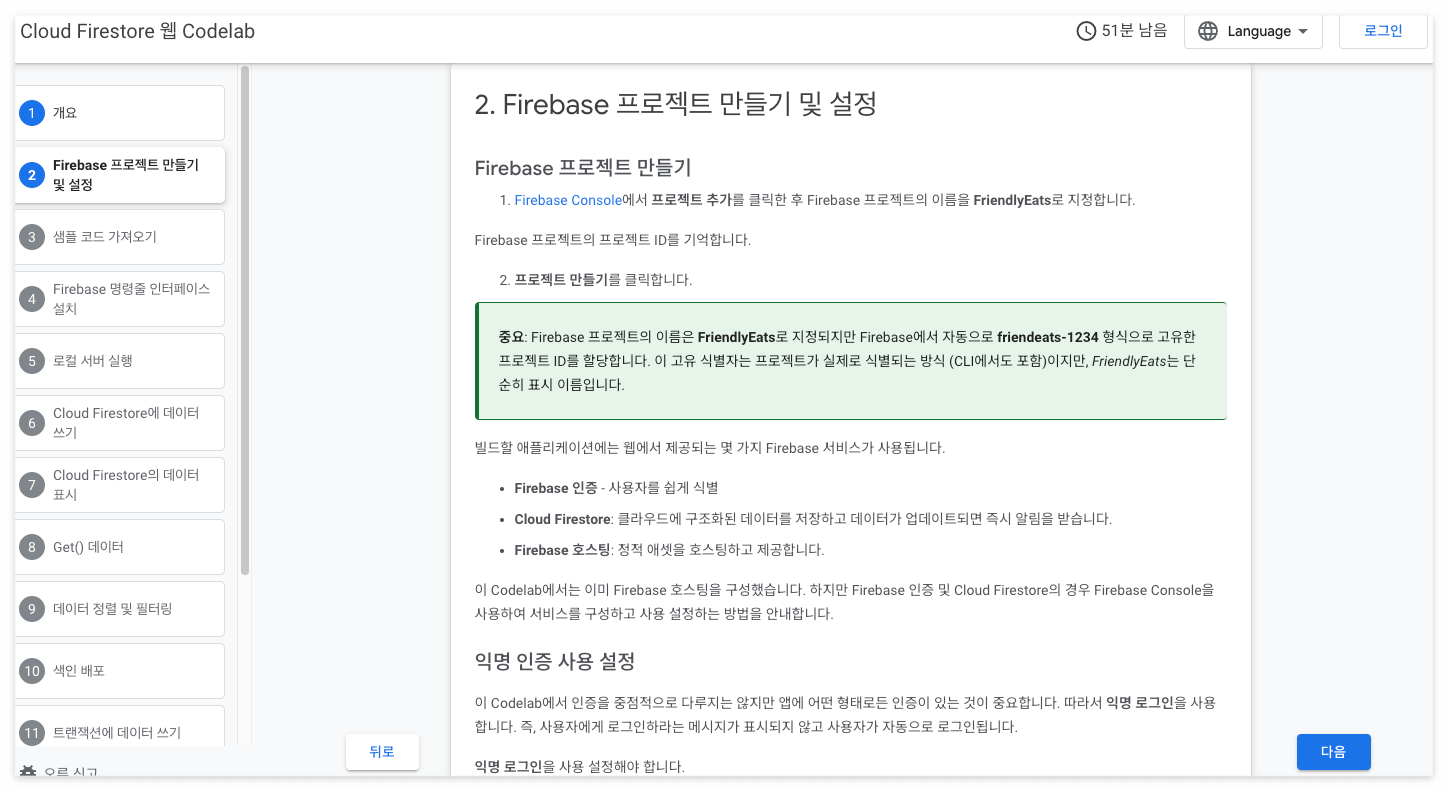
Task: Click the '익명 인증 사용 설정' subheading
Action: 555,661
